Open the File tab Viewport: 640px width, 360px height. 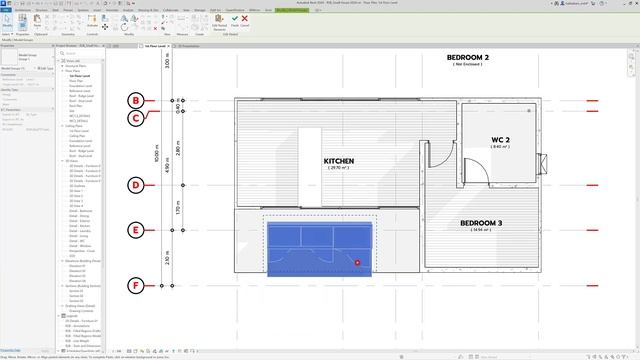[6, 10]
